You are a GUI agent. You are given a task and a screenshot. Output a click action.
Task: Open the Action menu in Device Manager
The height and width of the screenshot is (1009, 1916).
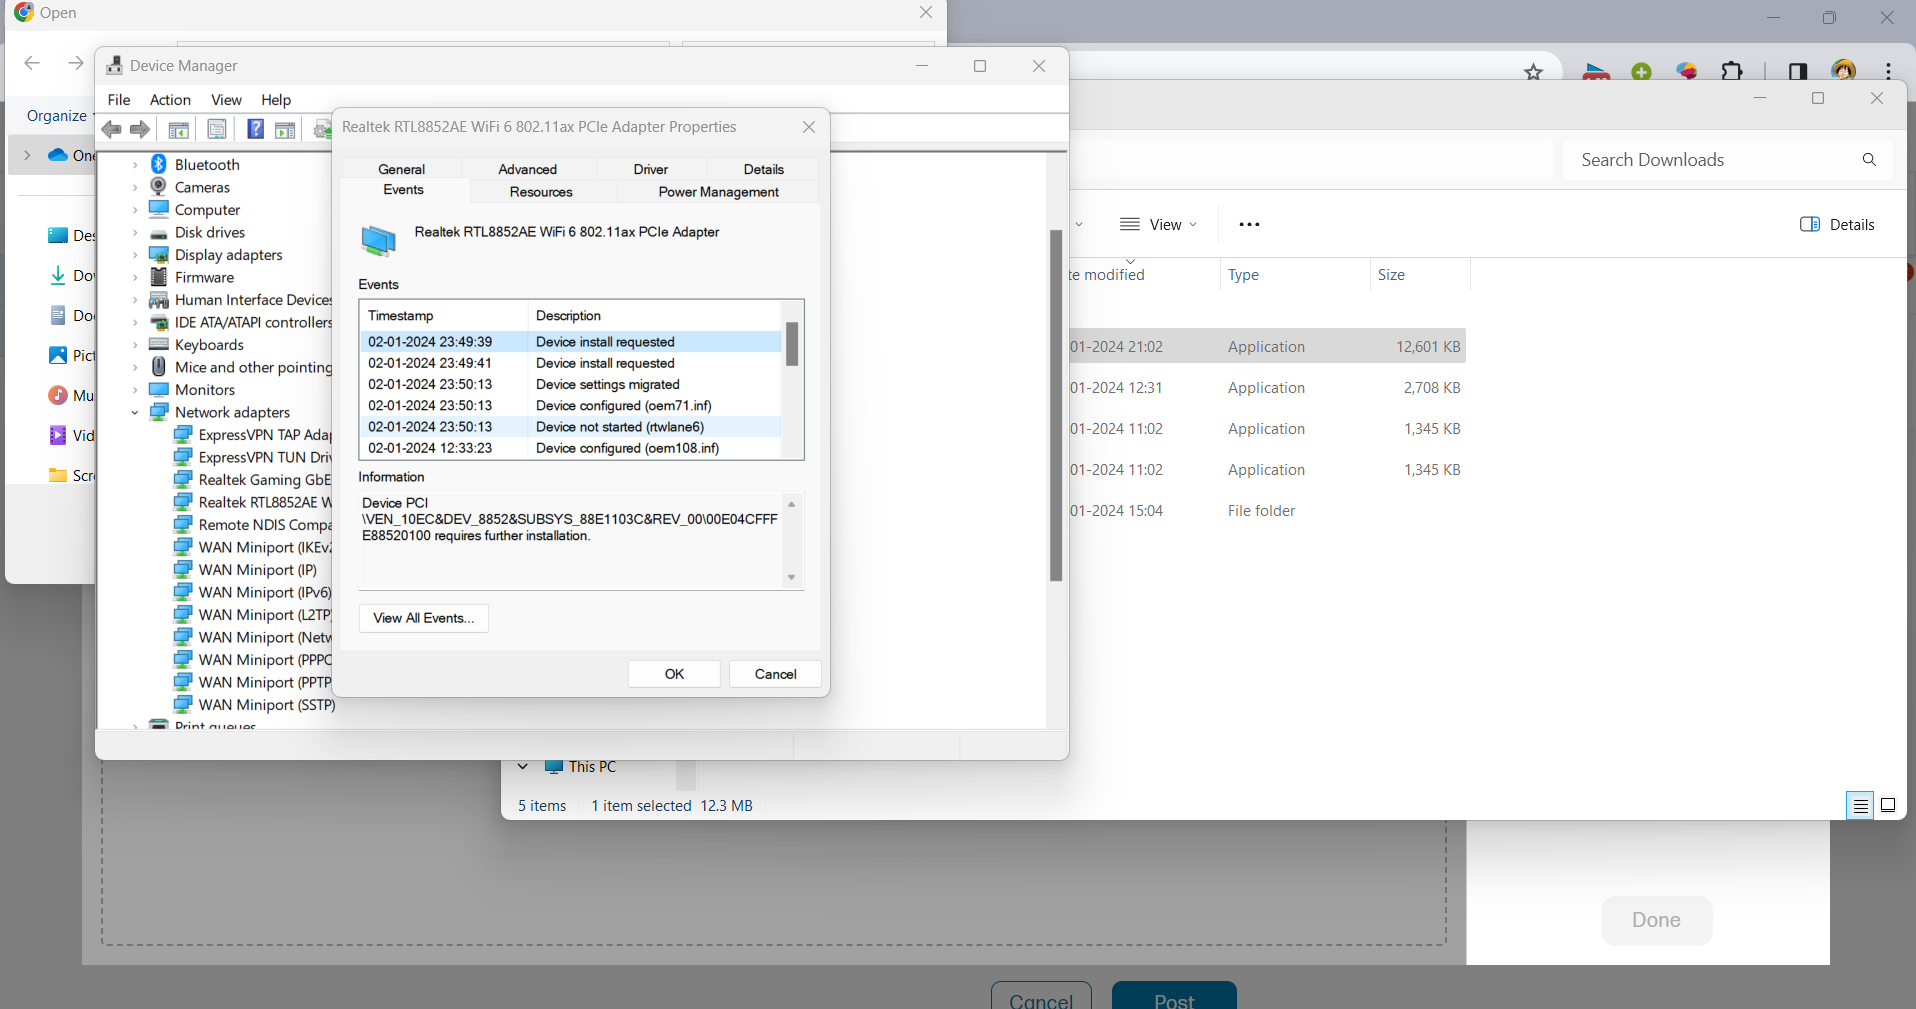coord(170,100)
